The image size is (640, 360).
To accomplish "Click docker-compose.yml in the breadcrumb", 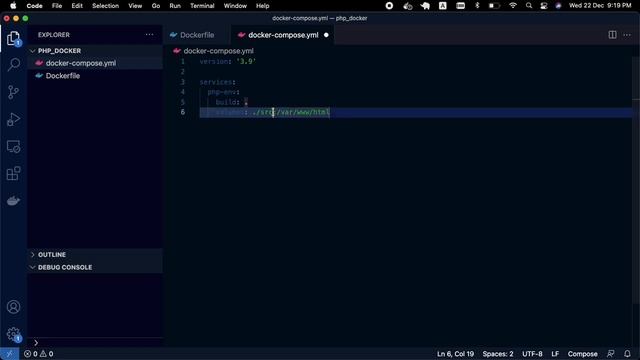I will coord(218,51).
